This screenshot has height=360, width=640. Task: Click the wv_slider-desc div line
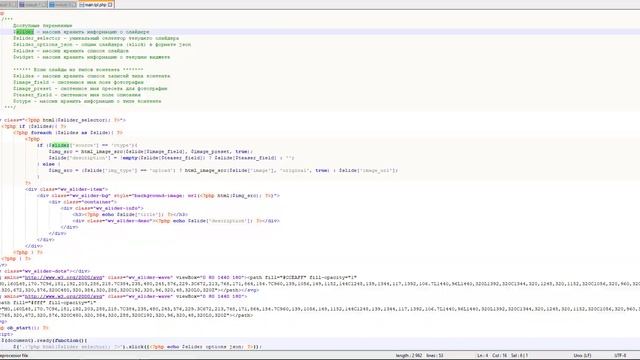coord(176,221)
